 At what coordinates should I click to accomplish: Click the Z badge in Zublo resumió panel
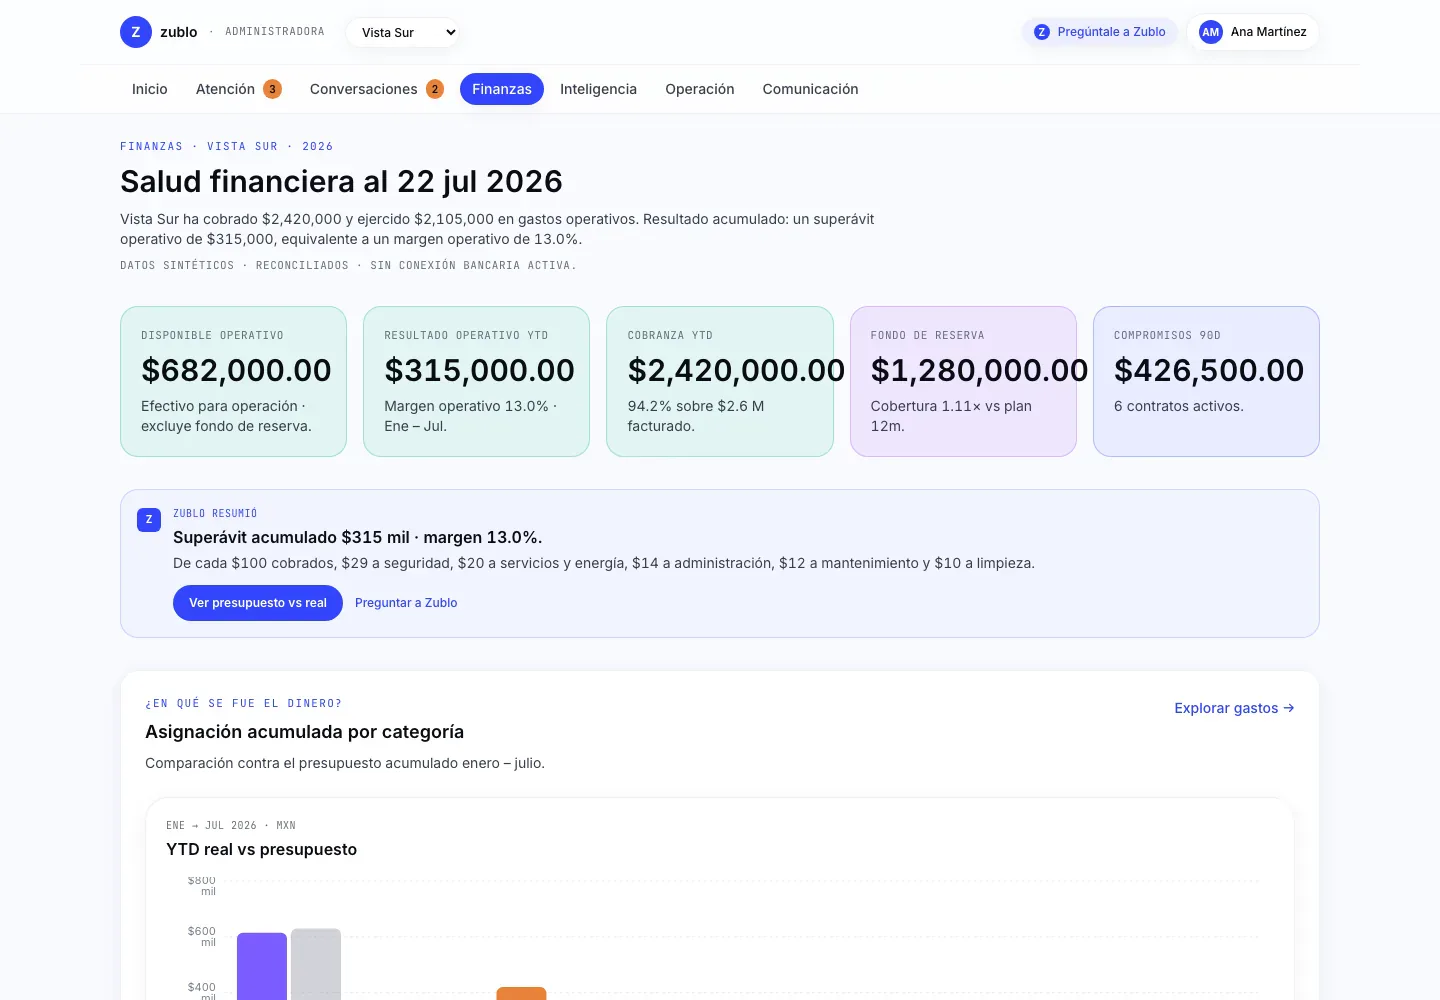pyautogui.click(x=149, y=520)
